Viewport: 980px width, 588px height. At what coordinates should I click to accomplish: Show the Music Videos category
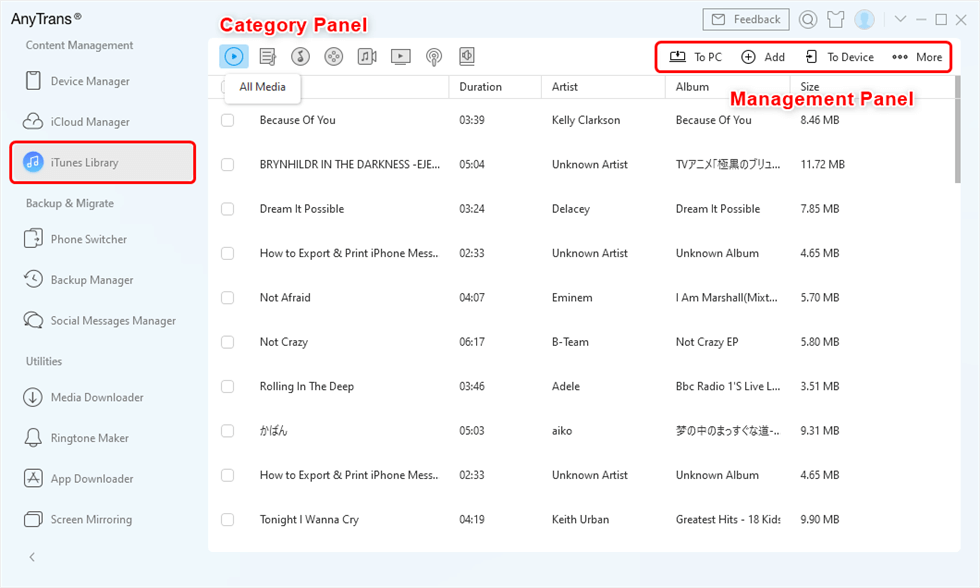point(367,57)
